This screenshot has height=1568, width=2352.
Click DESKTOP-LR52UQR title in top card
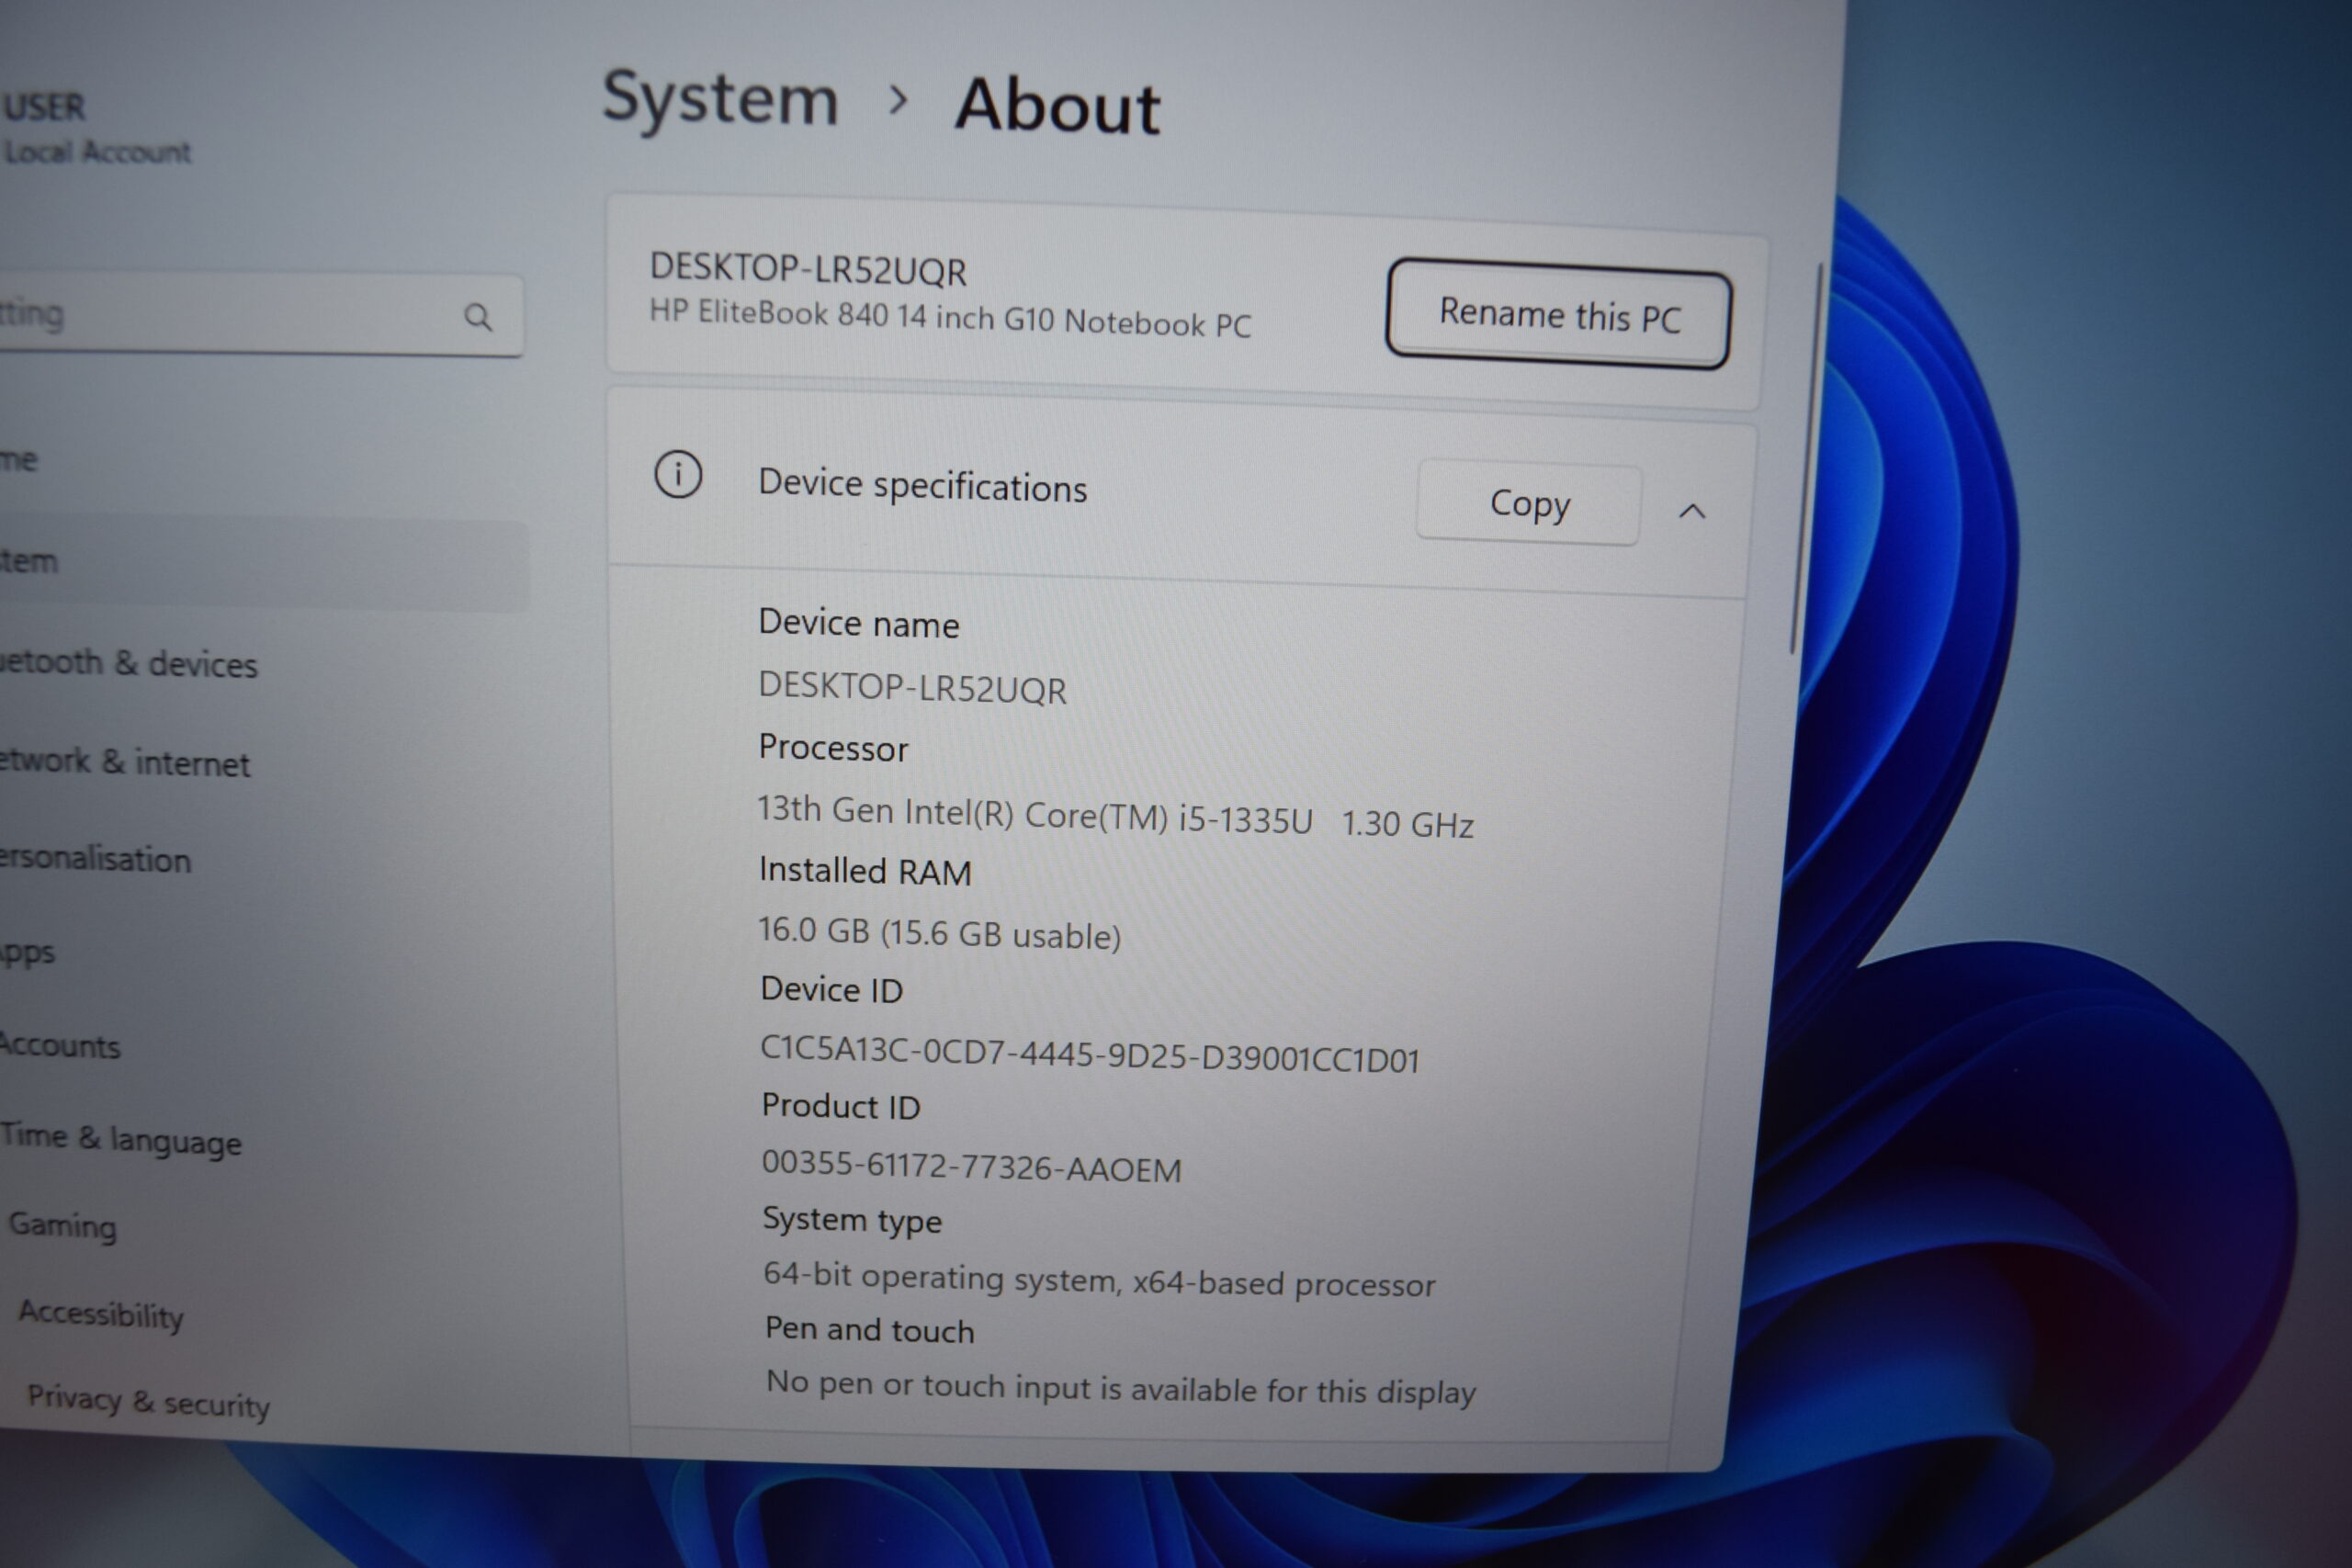click(808, 269)
